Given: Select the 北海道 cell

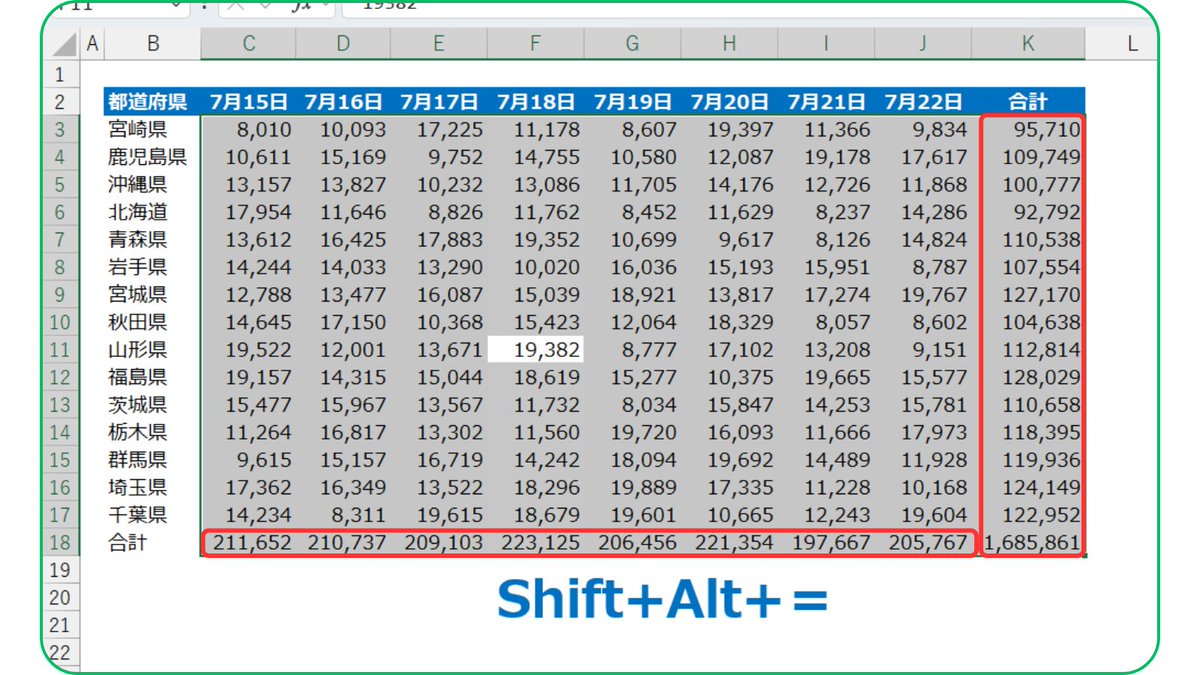Looking at the screenshot, I should (x=153, y=212).
